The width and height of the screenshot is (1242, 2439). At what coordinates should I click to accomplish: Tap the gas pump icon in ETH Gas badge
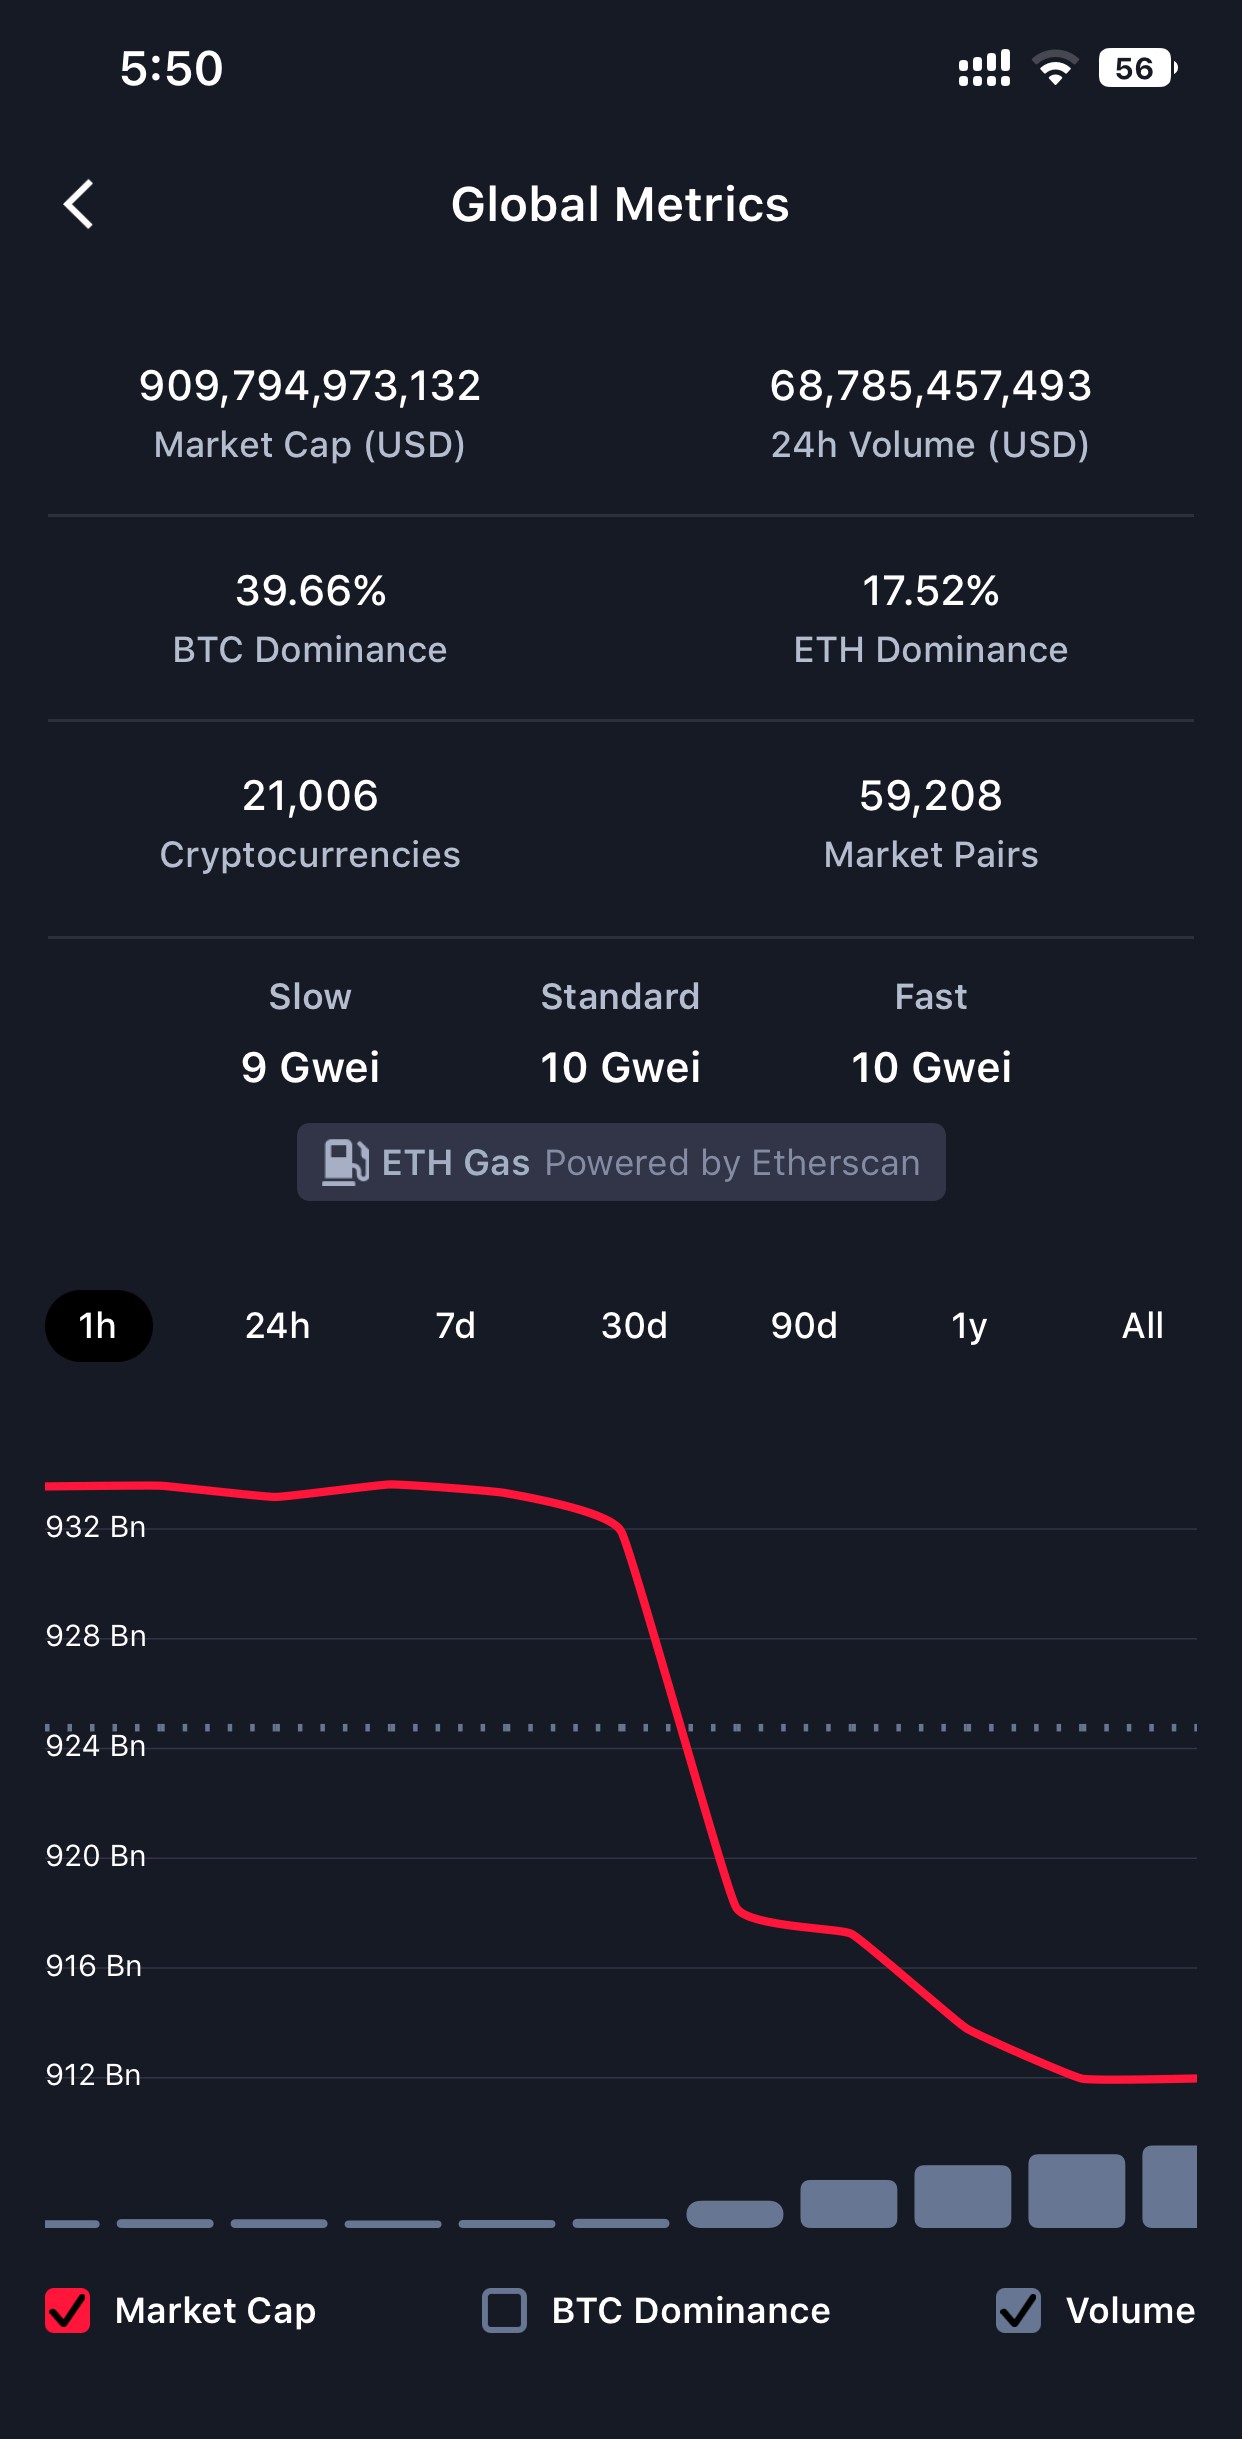pyautogui.click(x=345, y=1163)
